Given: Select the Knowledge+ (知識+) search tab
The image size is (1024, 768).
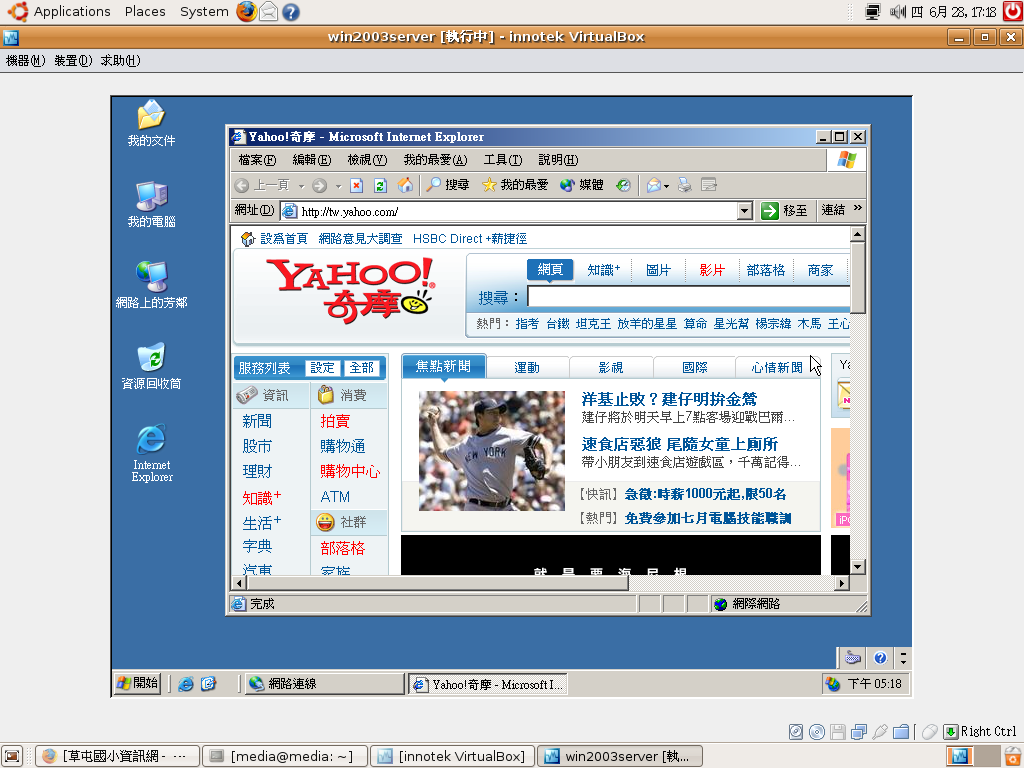Looking at the screenshot, I should point(603,270).
